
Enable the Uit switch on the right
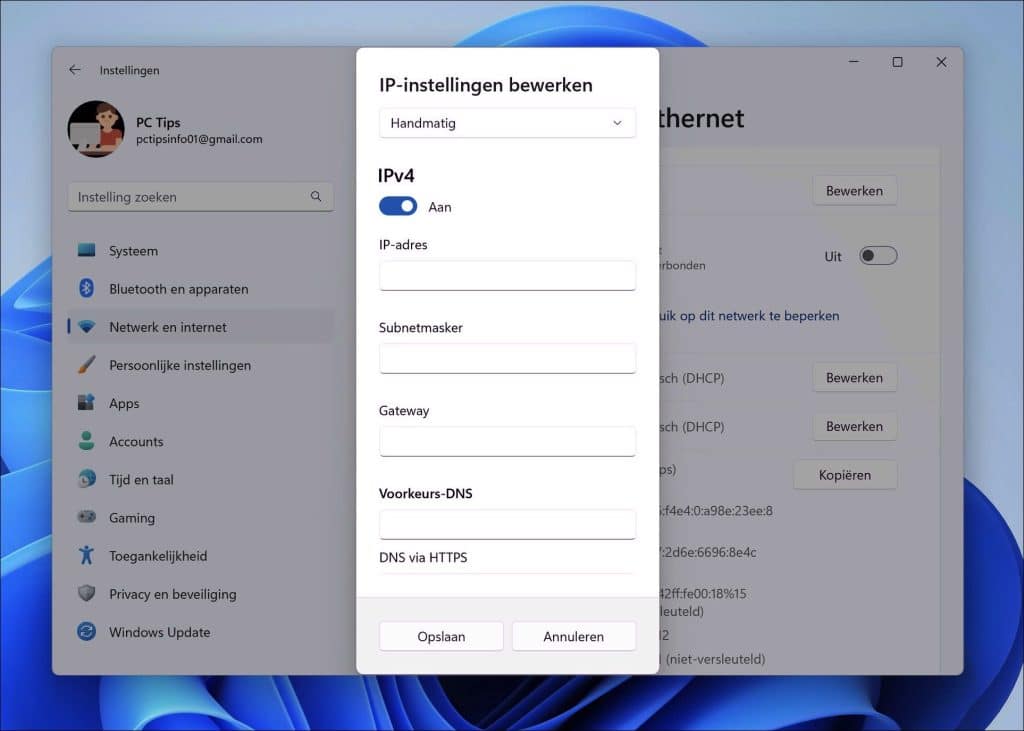(878, 256)
